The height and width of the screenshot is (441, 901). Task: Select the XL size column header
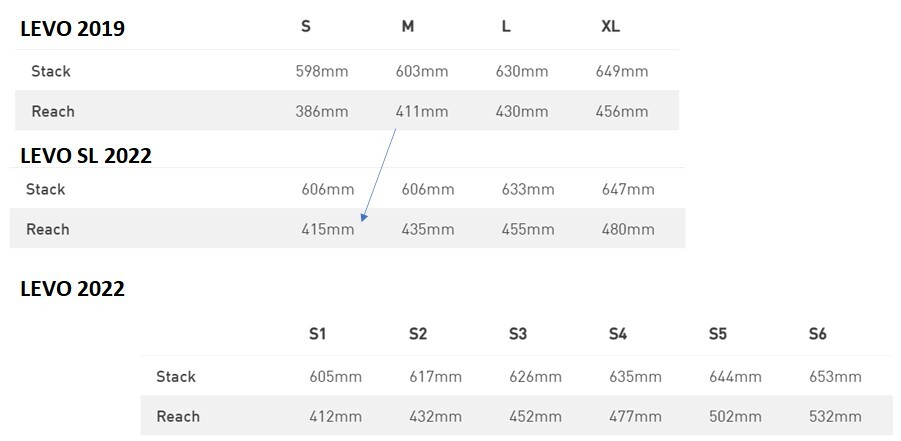tap(610, 27)
